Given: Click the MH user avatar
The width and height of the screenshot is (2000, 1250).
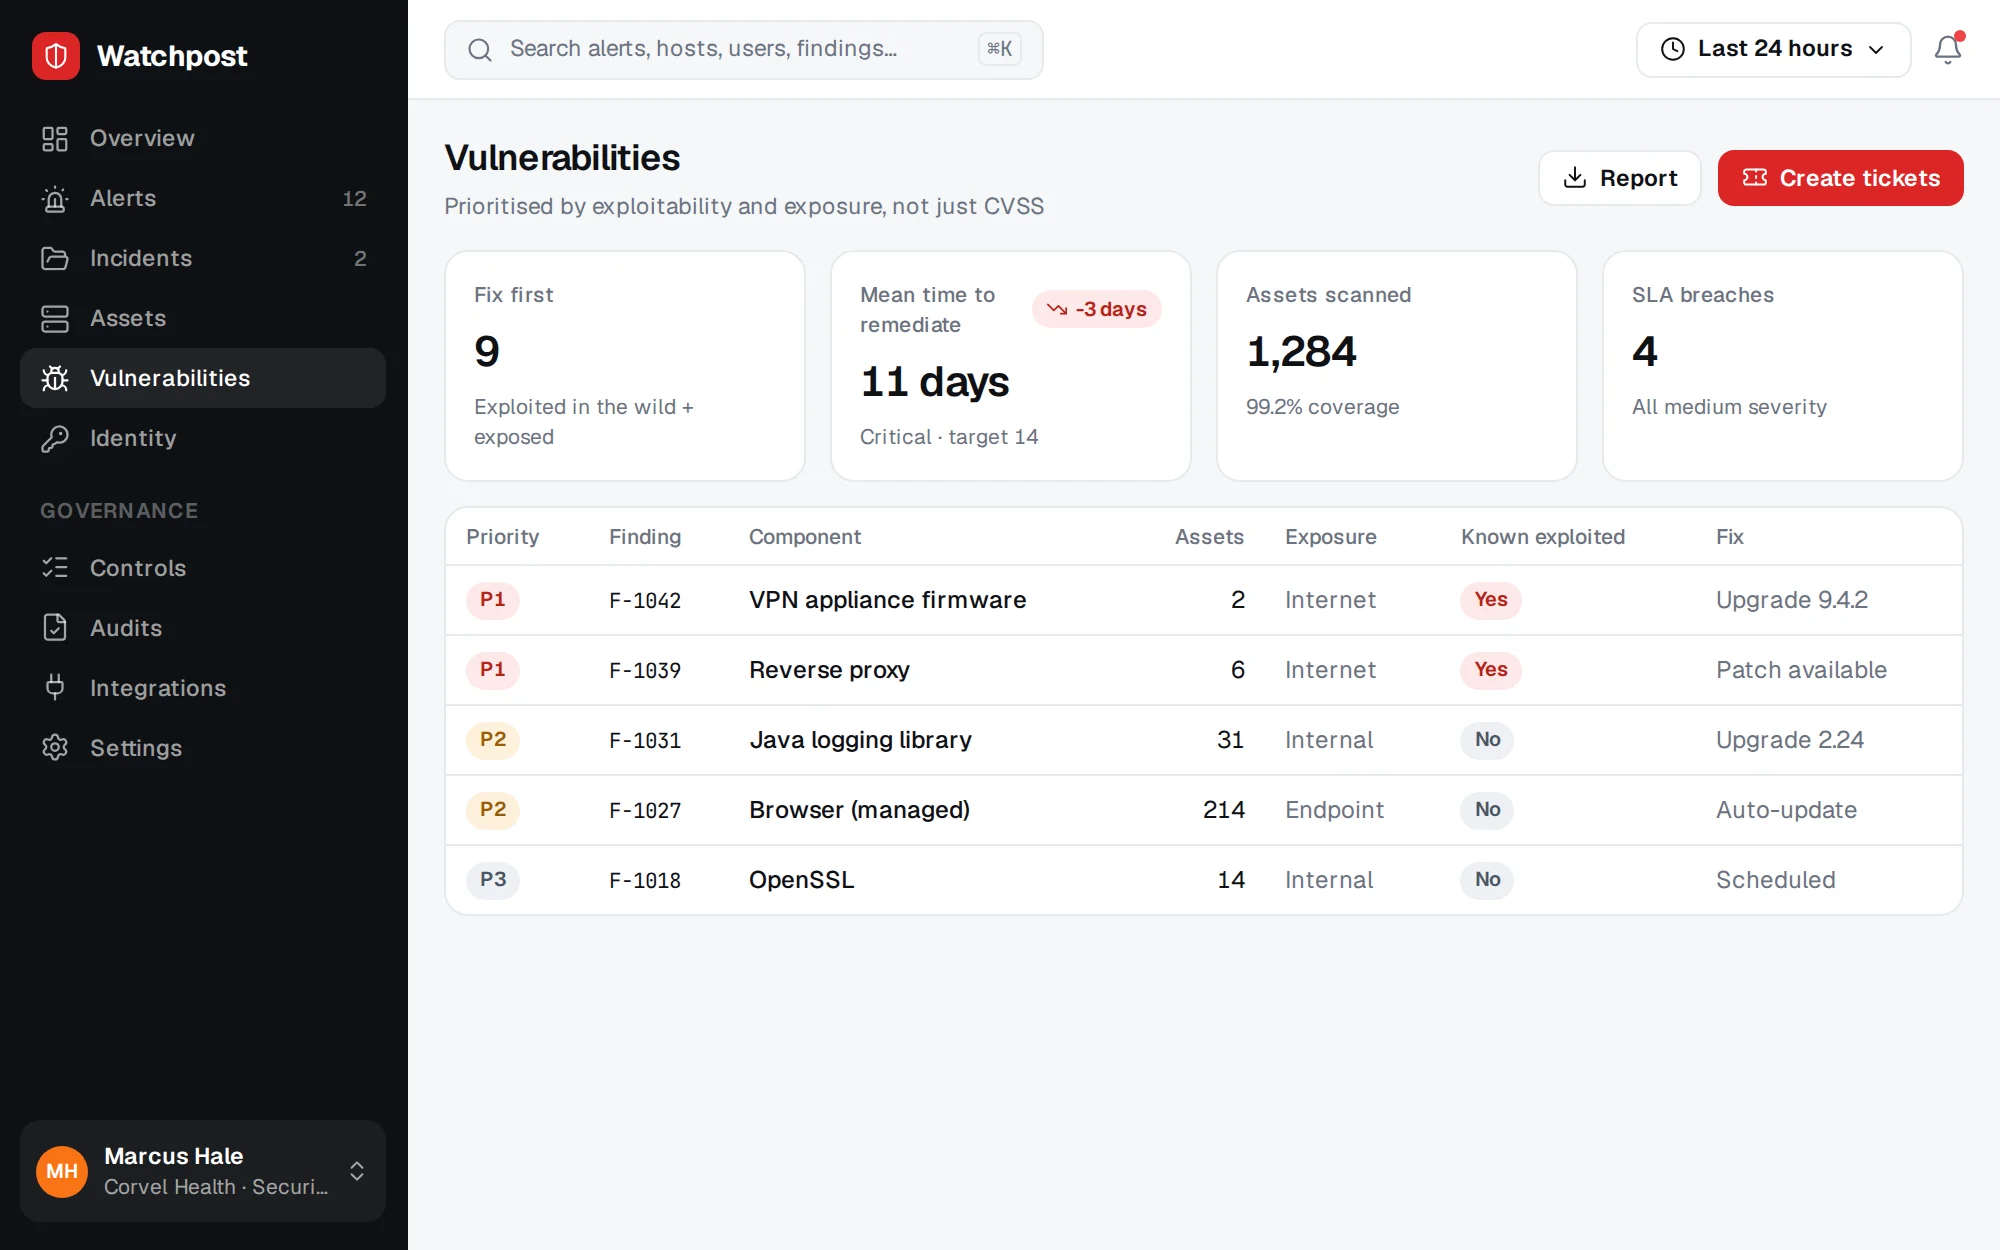Looking at the screenshot, I should click(62, 1171).
